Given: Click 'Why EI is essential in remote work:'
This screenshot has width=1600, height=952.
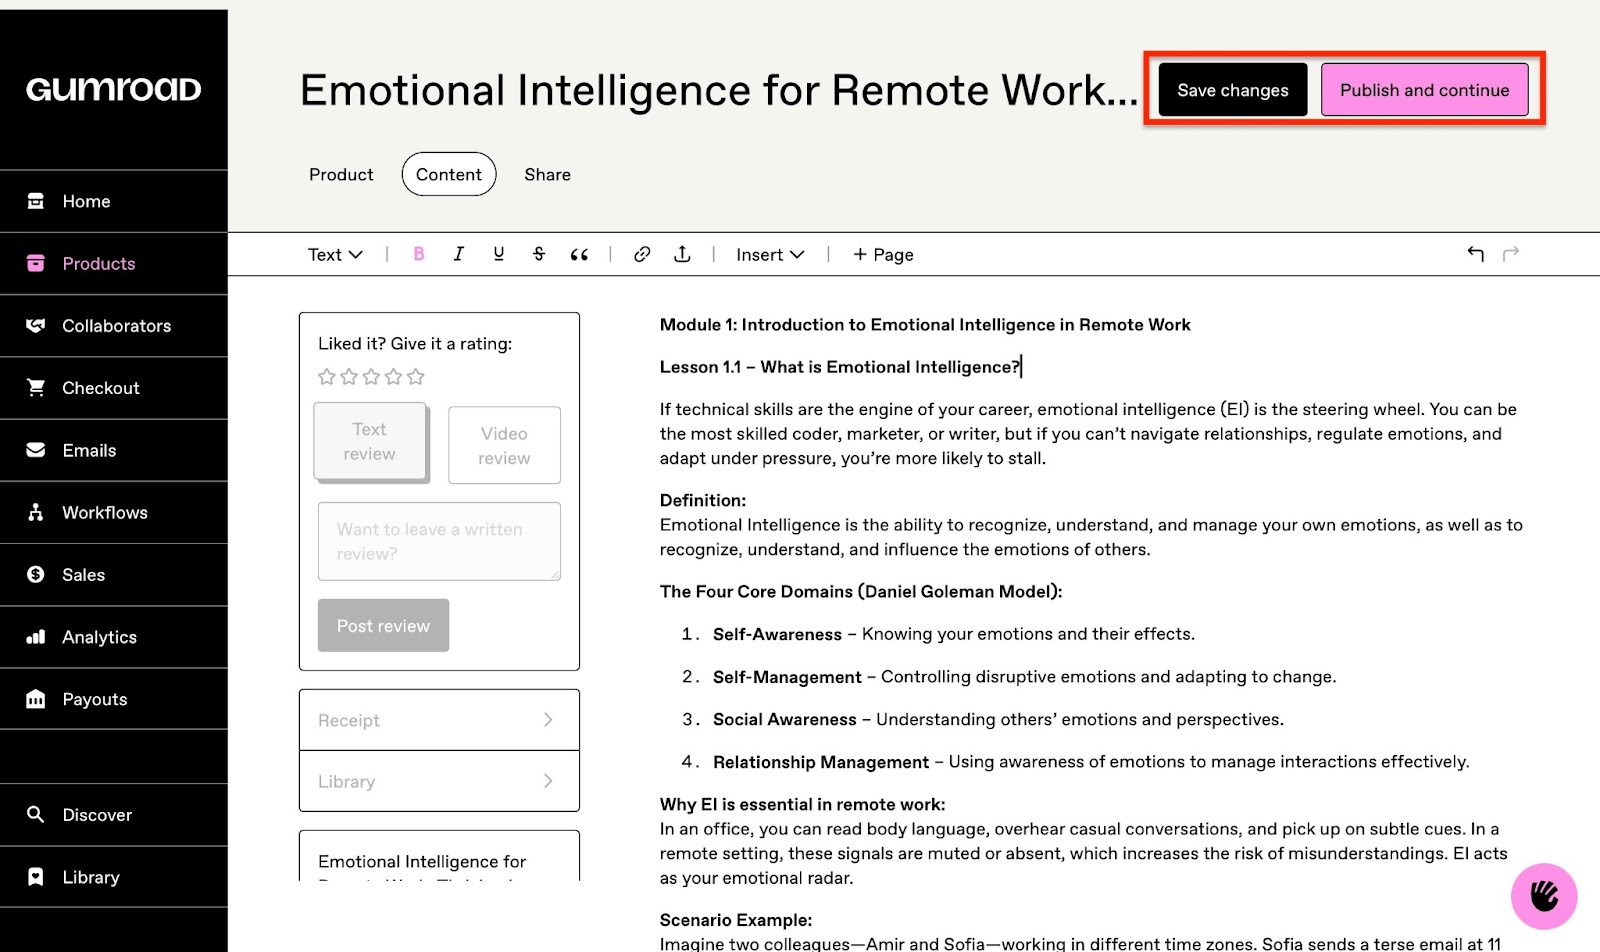Looking at the screenshot, I should coord(802,804).
